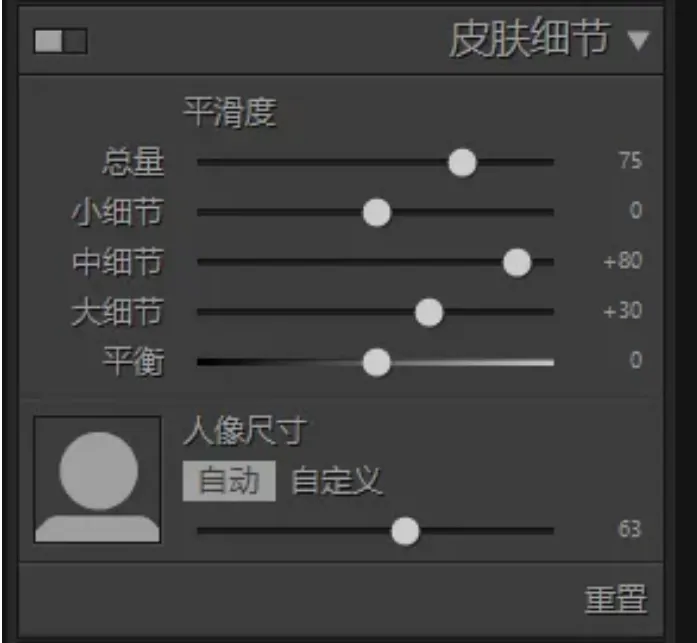Image resolution: width=697 pixels, height=643 pixels.
Task: Click the portrait size slider handle
Action: (x=405, y=531)
